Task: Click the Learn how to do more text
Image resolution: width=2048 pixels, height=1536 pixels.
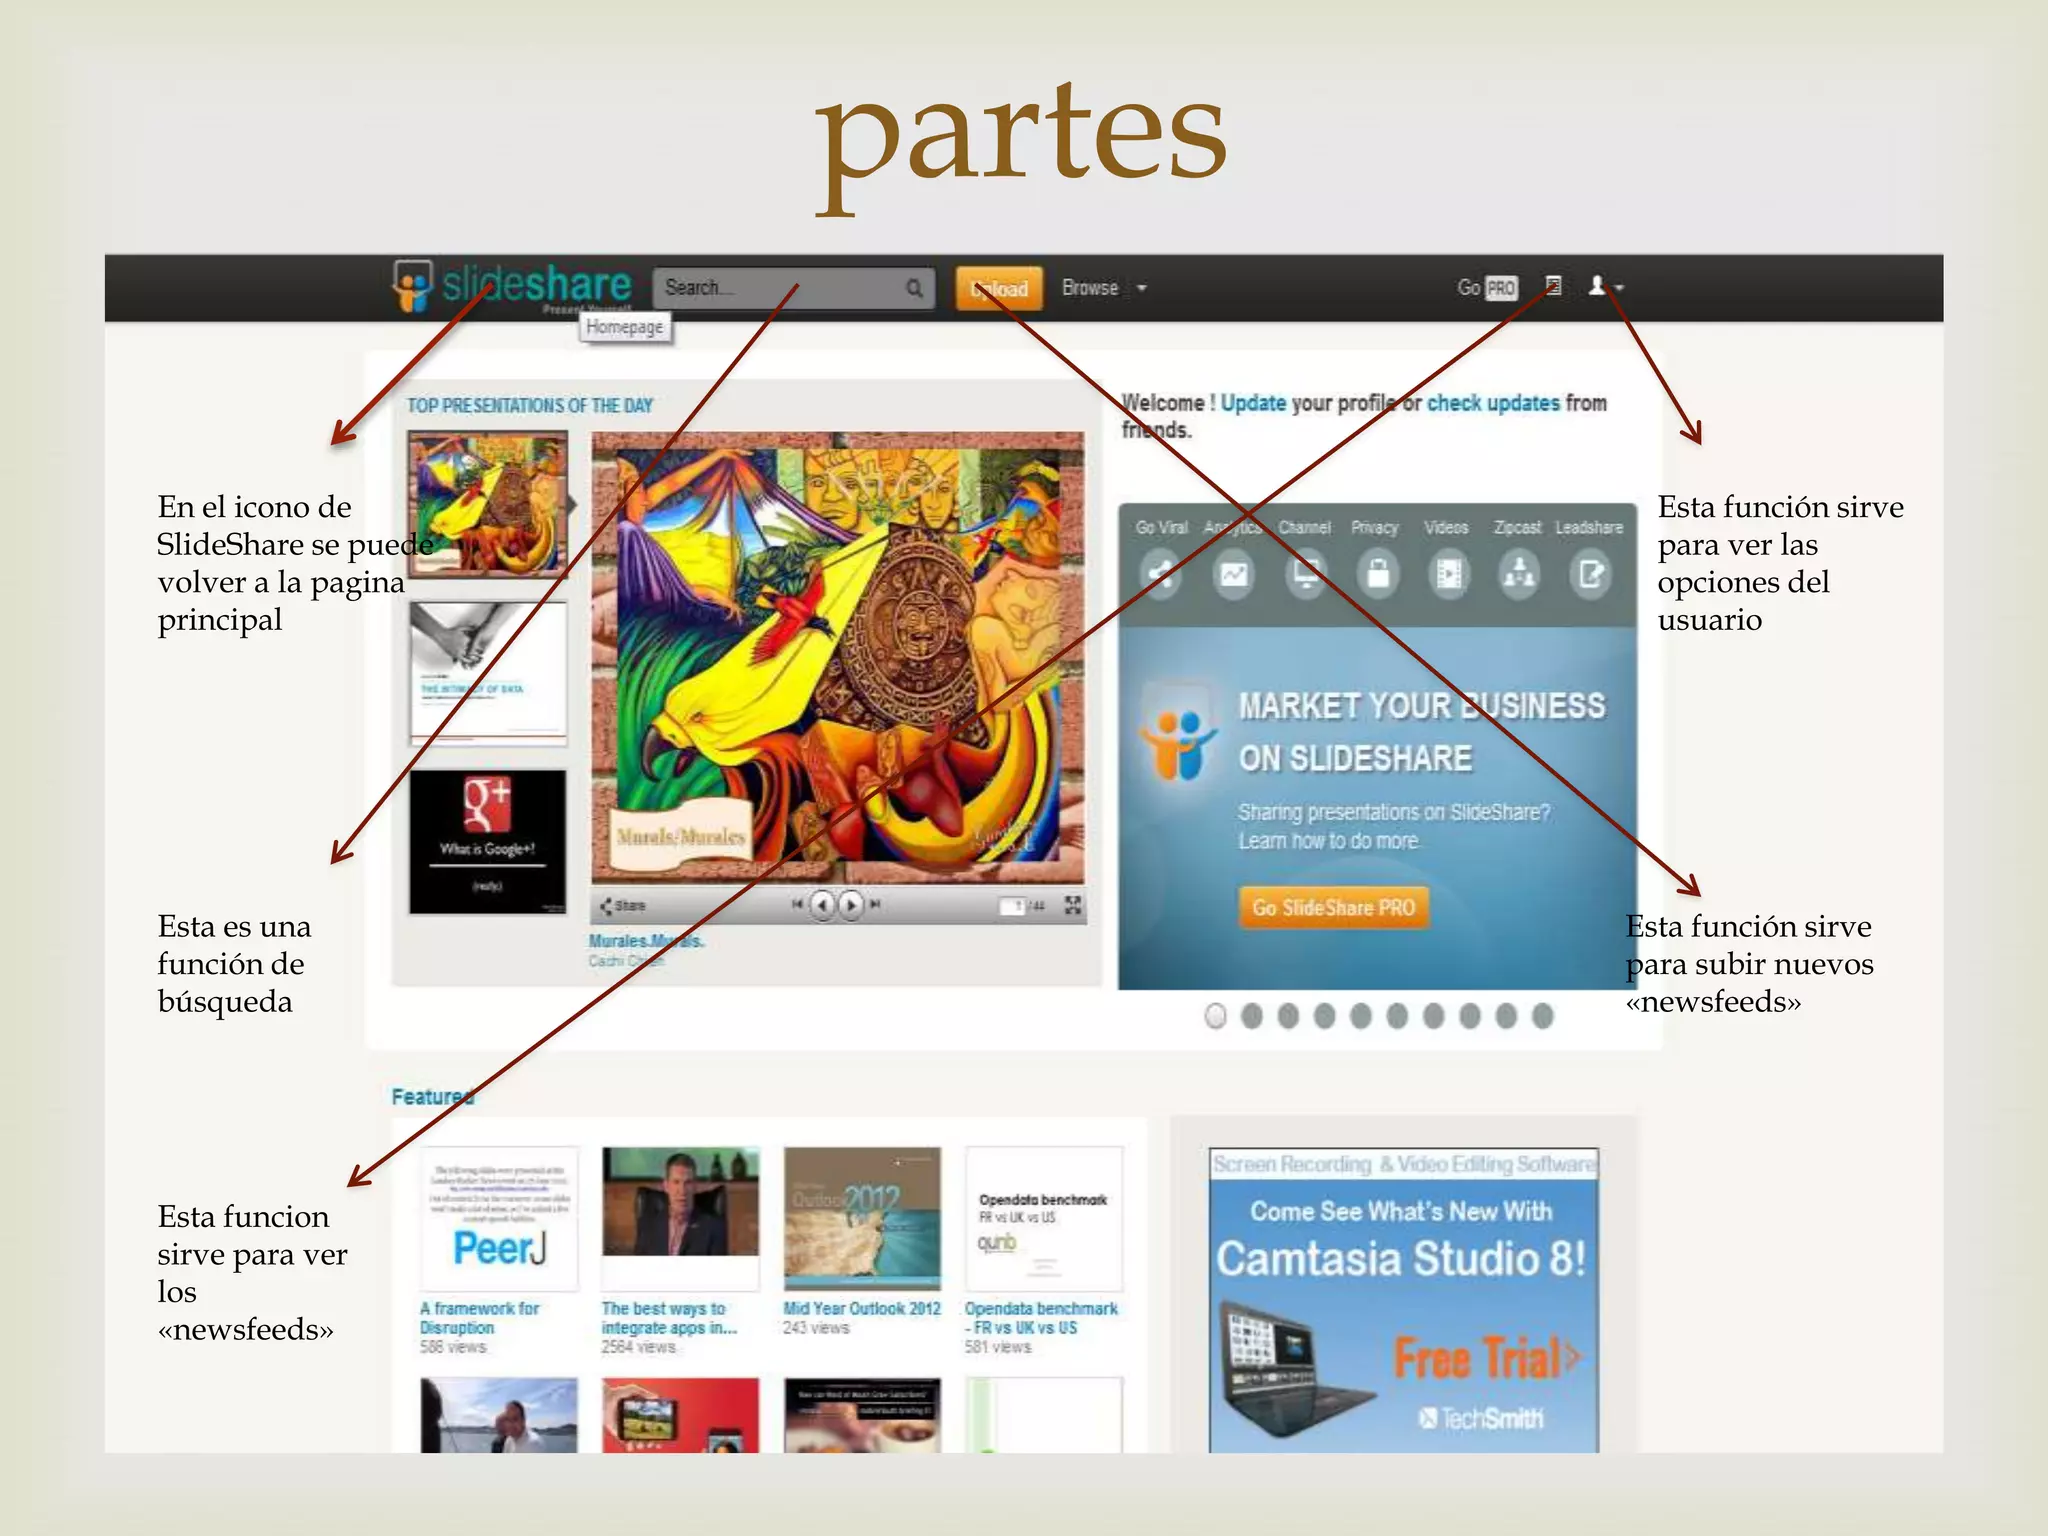Action: point(1328,841)
